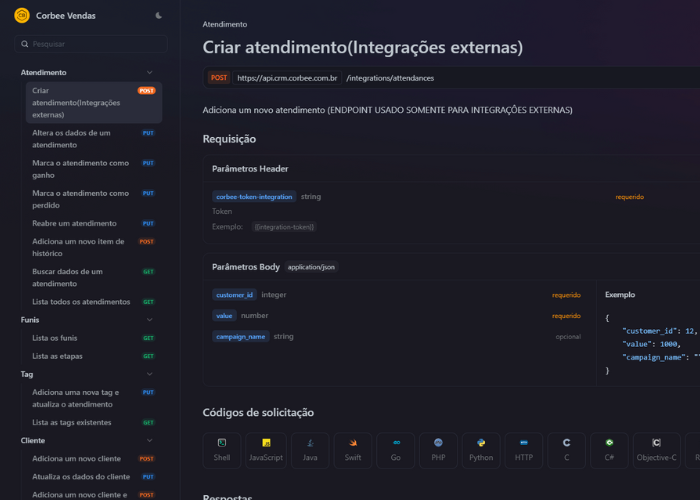Collapse the Funis sidebar section

(x=149, y=320)
